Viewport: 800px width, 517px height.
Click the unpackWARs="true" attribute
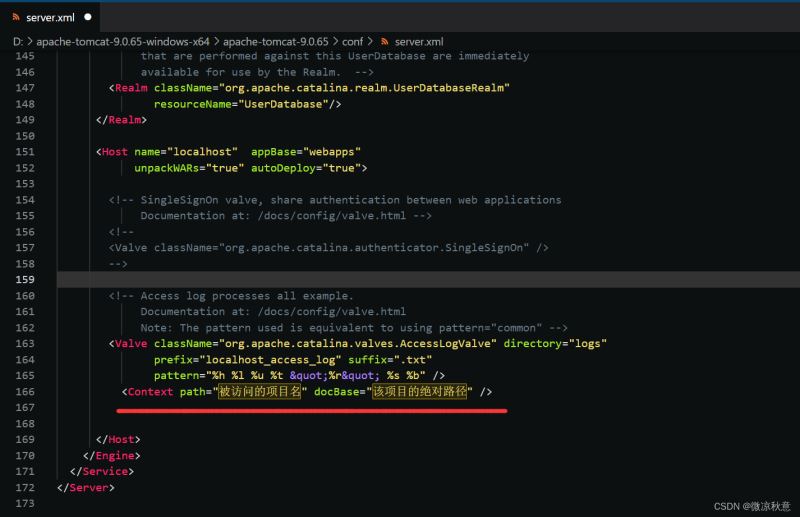[189, 168]
